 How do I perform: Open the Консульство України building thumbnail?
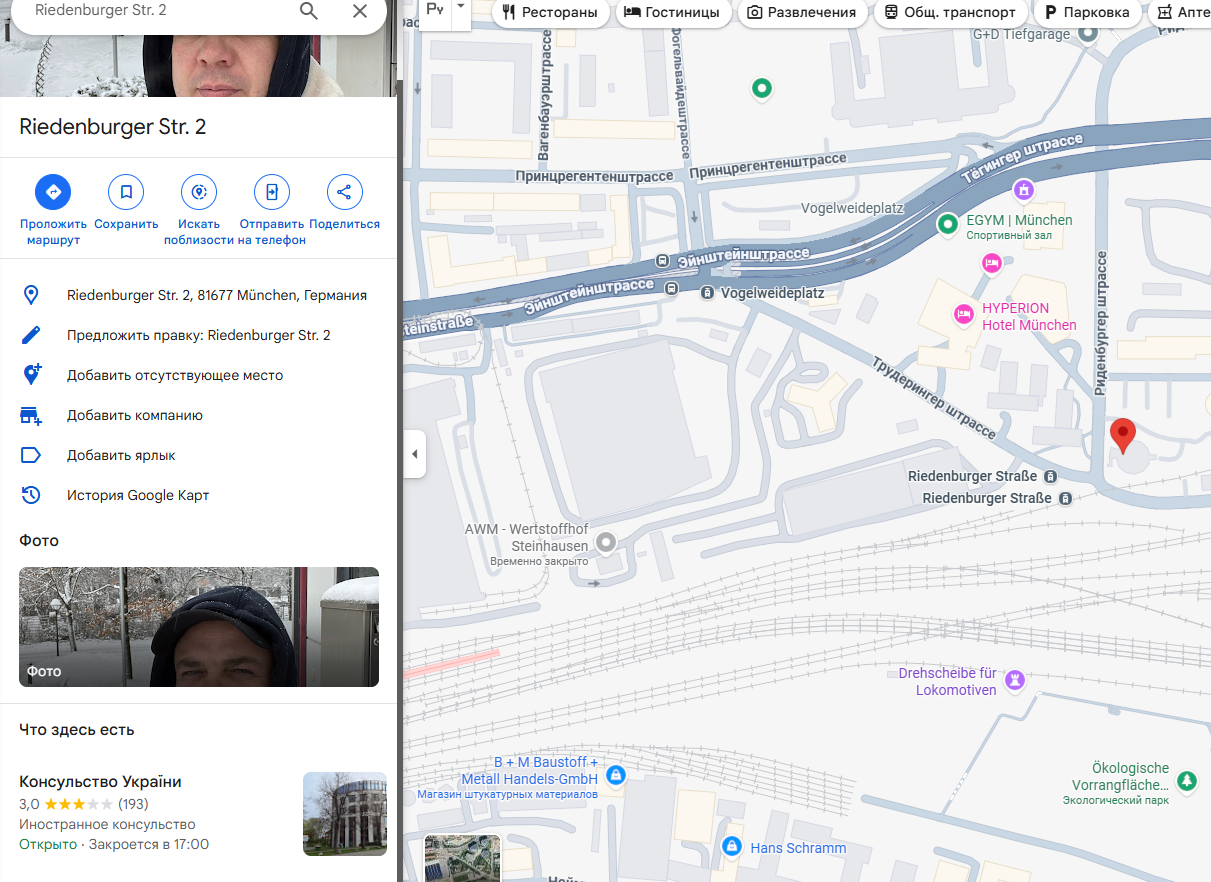345,814
